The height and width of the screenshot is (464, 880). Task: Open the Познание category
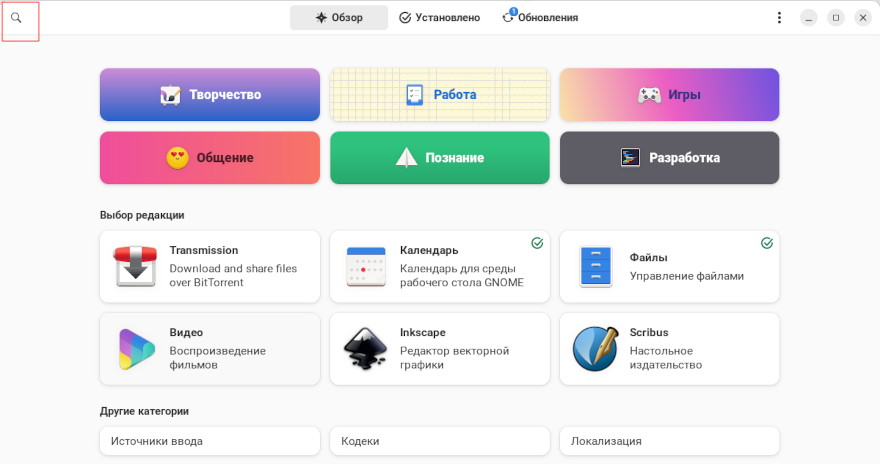click(440, 158)
